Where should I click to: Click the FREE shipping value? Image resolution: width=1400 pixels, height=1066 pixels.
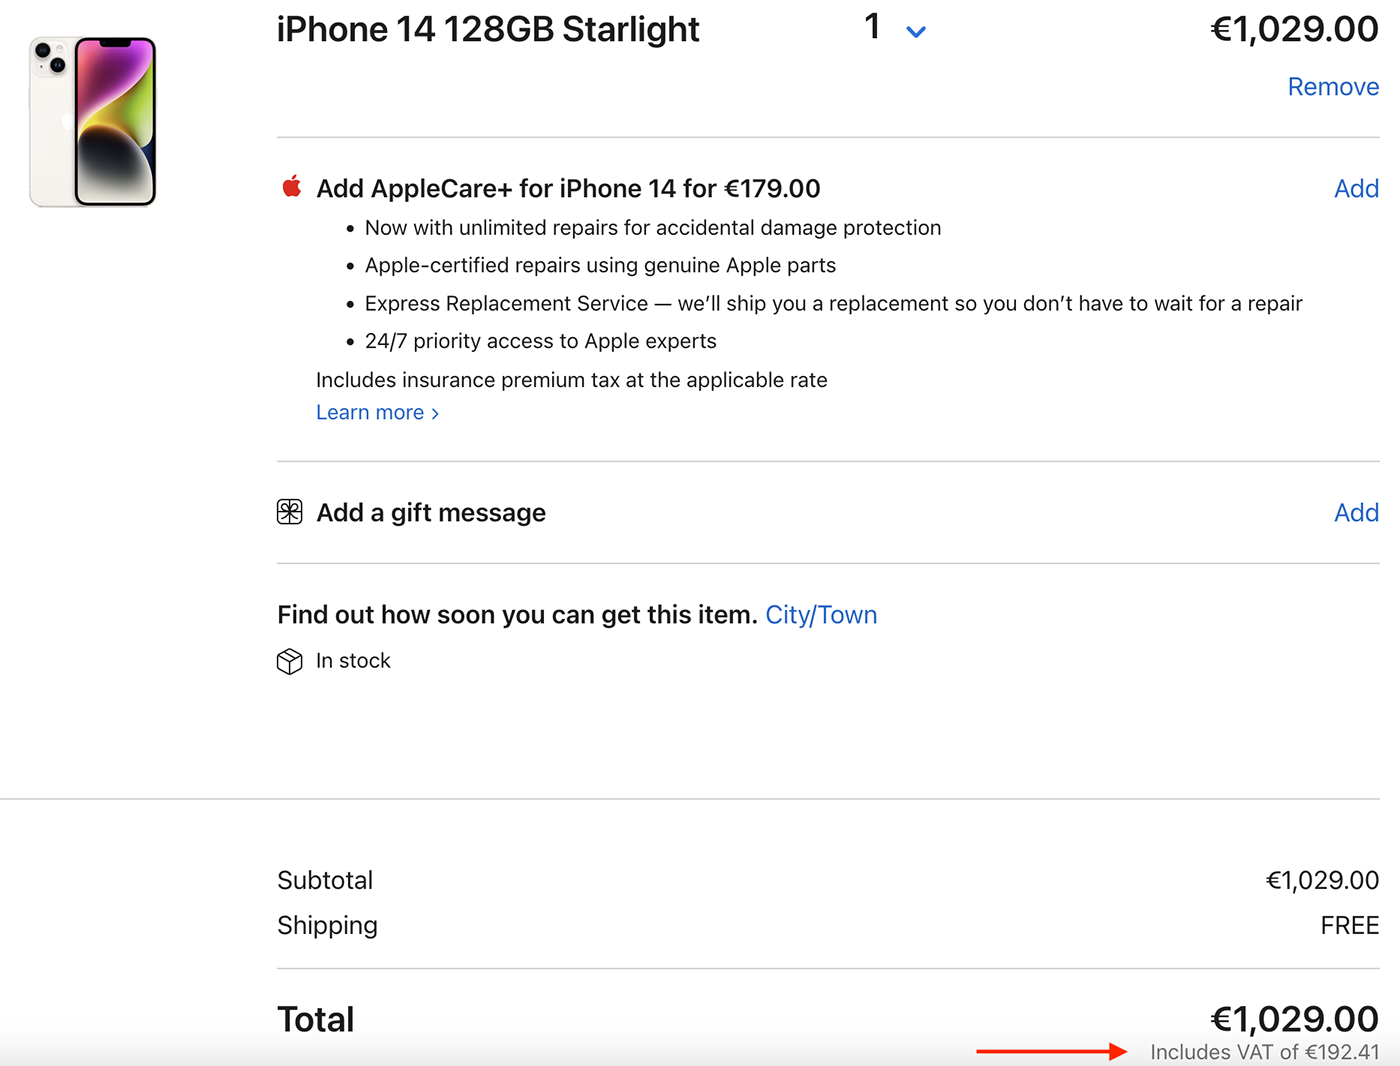point(1349,925)
